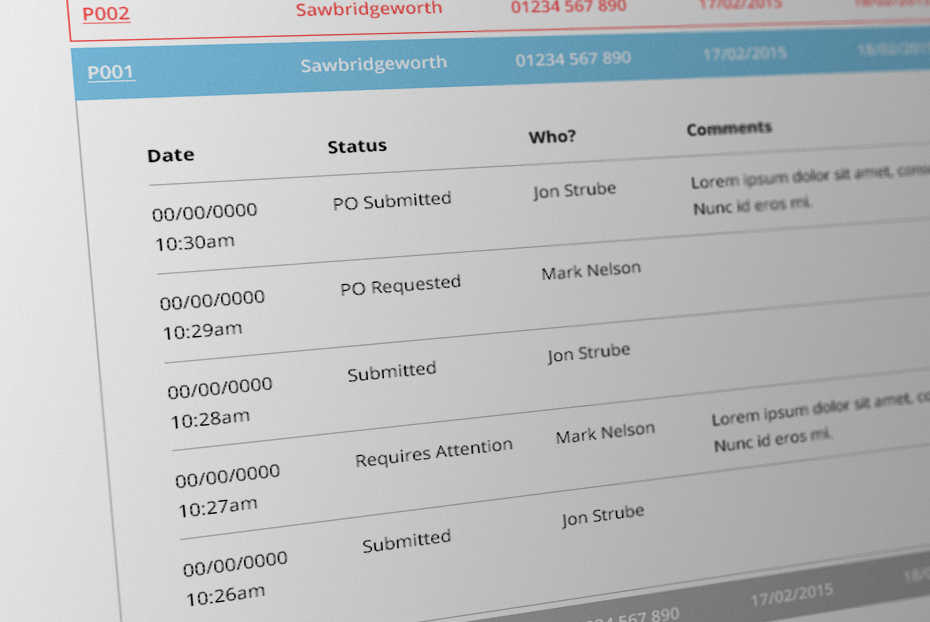
Task: Click the 17/02/2015 date in the grey bottom row
Action: [x=791, y=594]
